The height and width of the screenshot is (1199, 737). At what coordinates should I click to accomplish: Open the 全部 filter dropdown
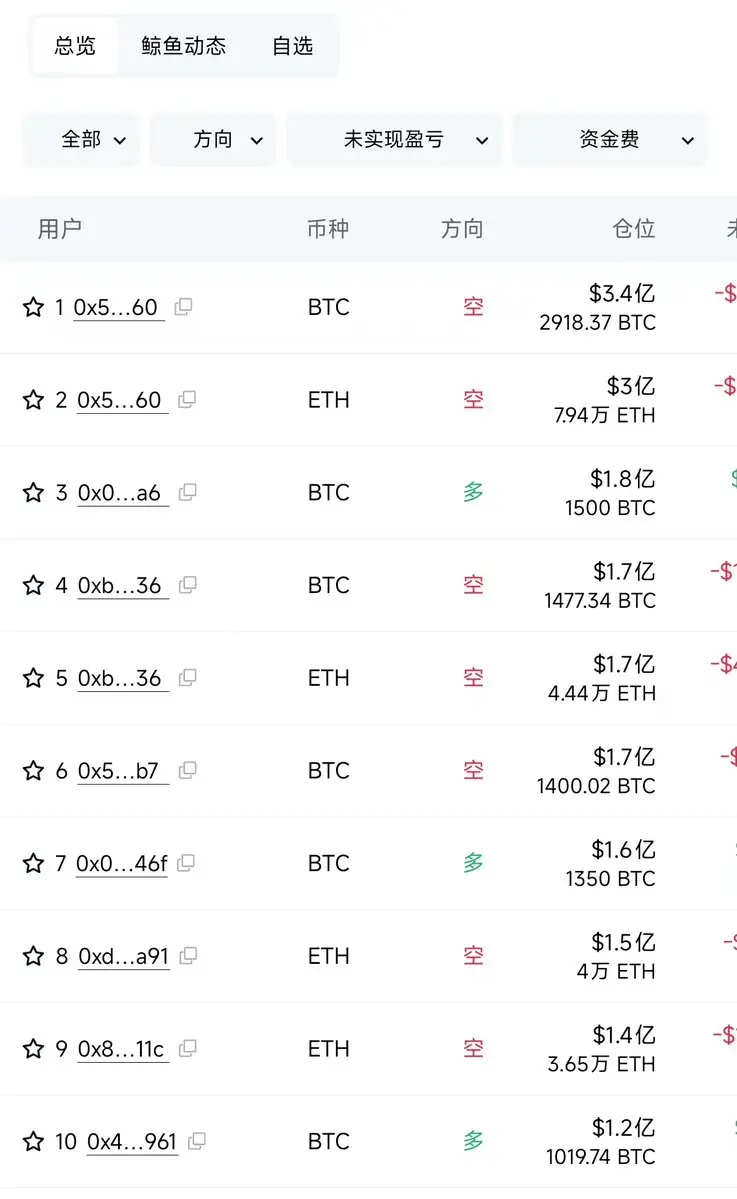pos(81,139)
